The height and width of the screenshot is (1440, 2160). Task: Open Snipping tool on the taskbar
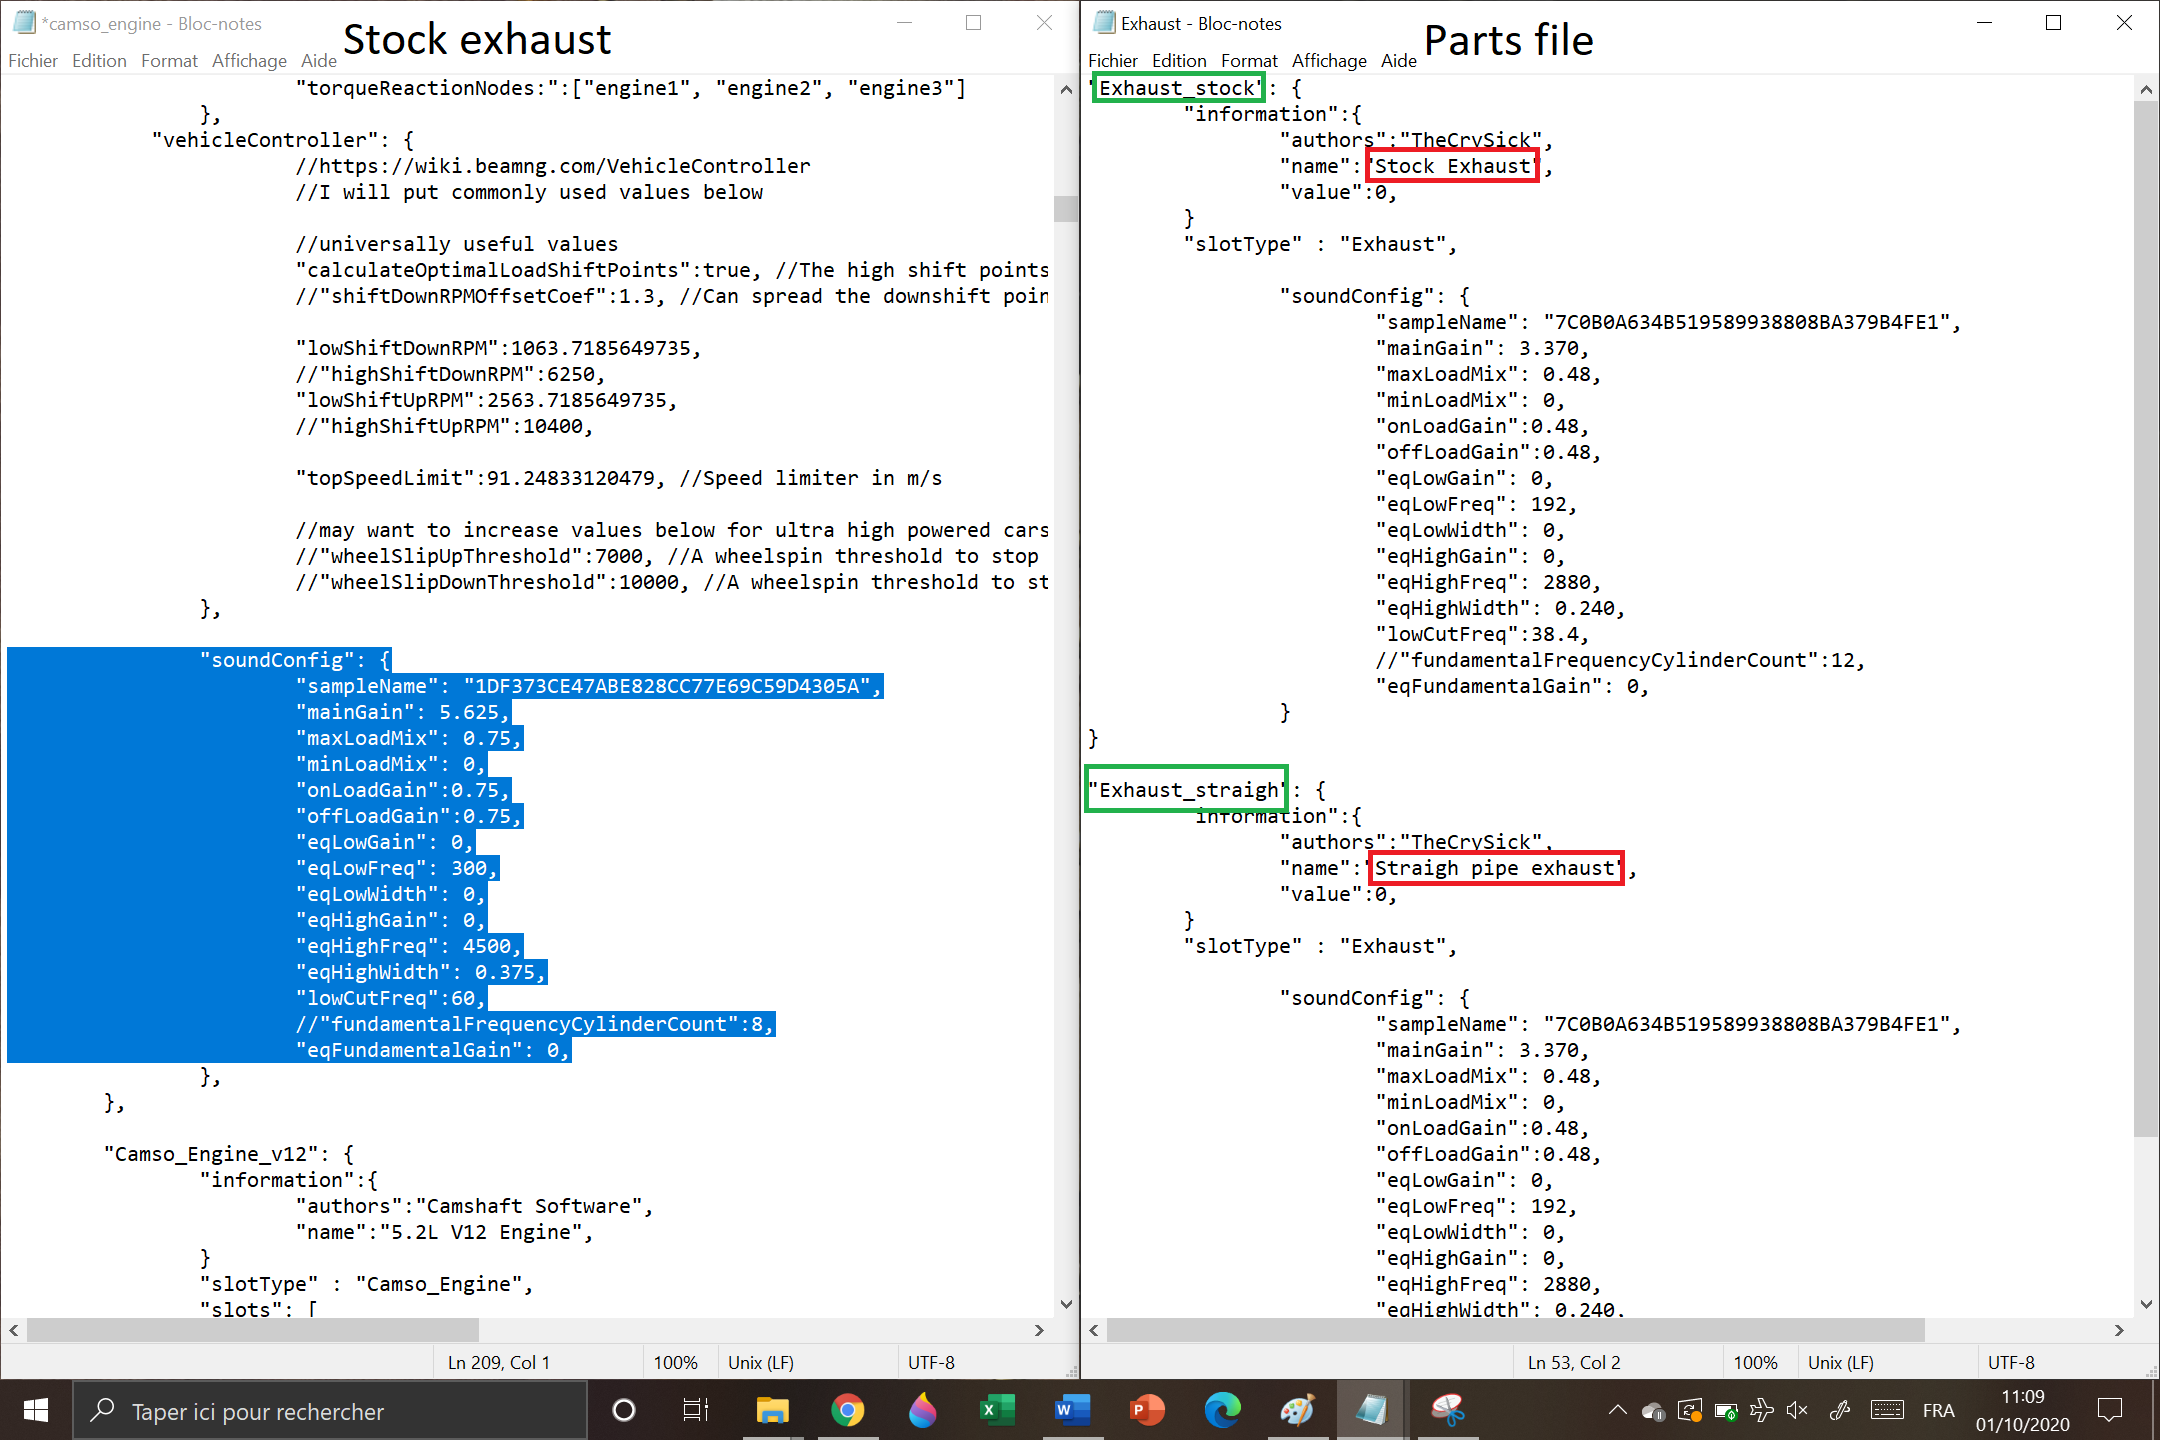[x=1447, y=1410]
